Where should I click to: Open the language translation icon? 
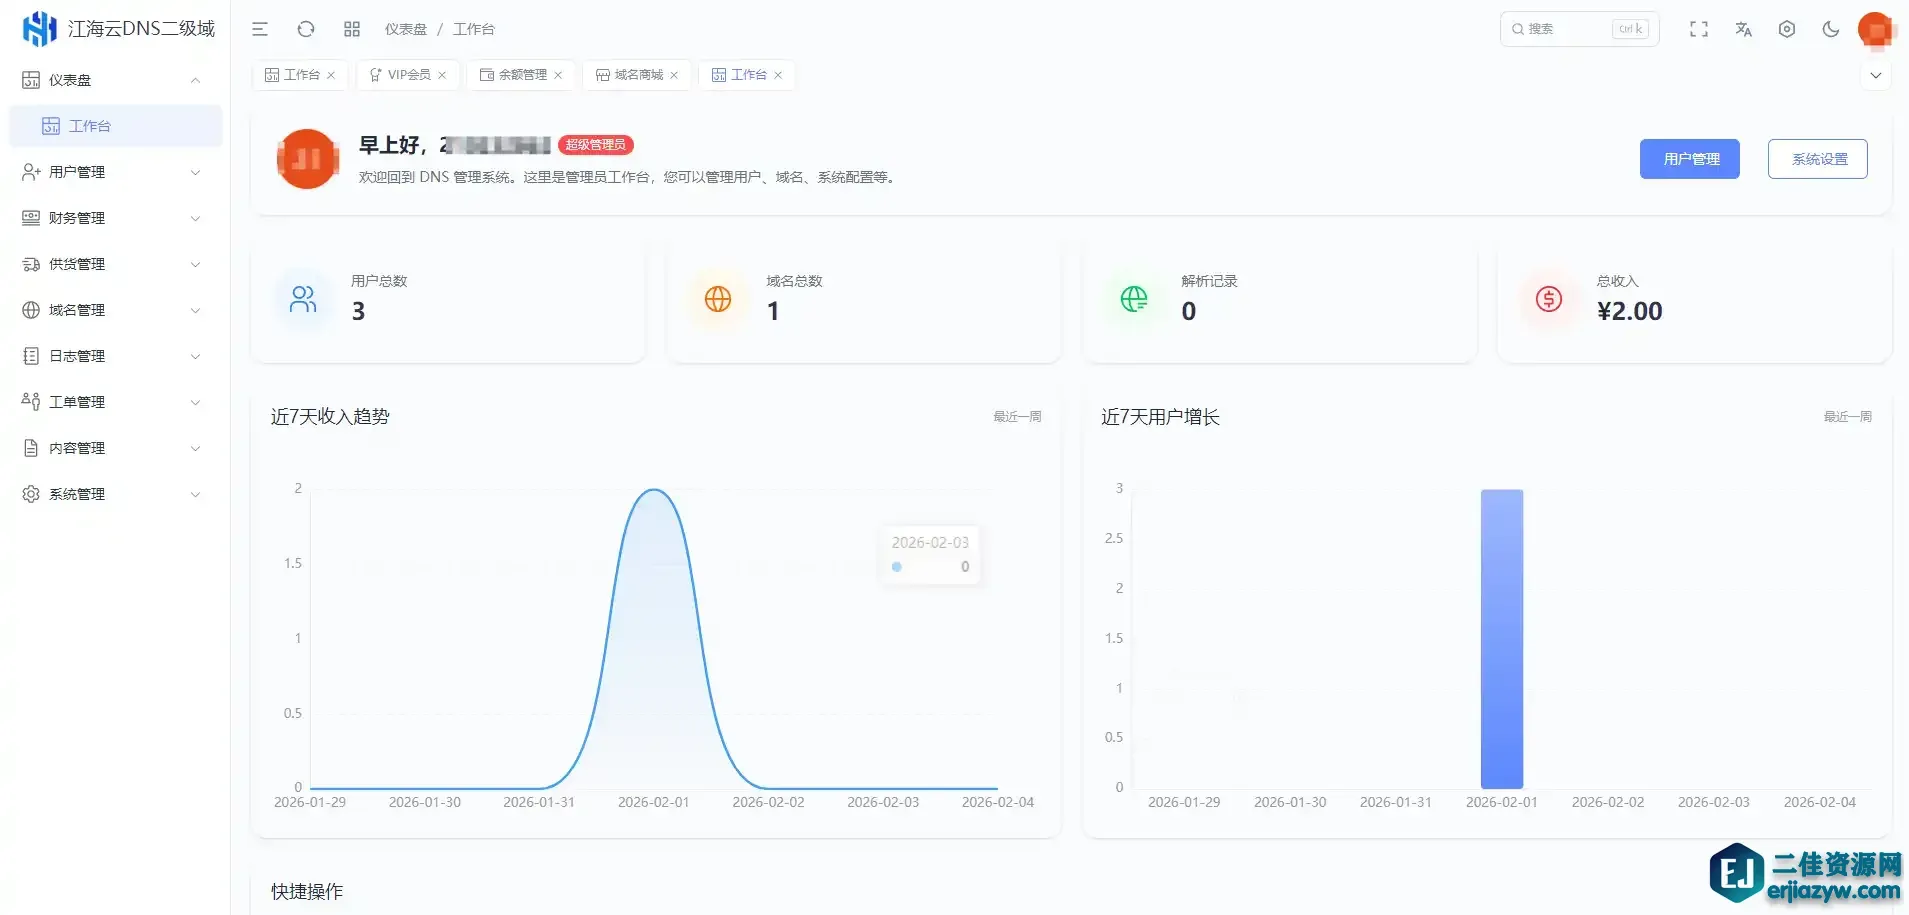click(1743, 29)
